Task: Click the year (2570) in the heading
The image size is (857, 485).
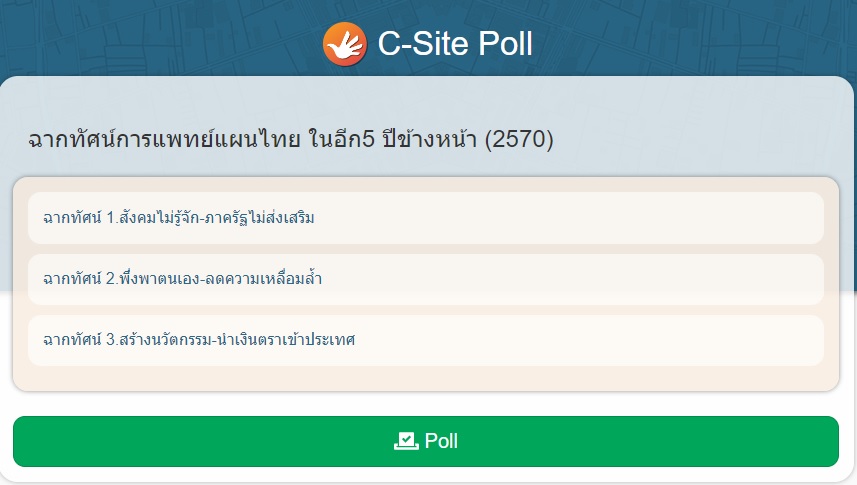Action: (519, 139)
